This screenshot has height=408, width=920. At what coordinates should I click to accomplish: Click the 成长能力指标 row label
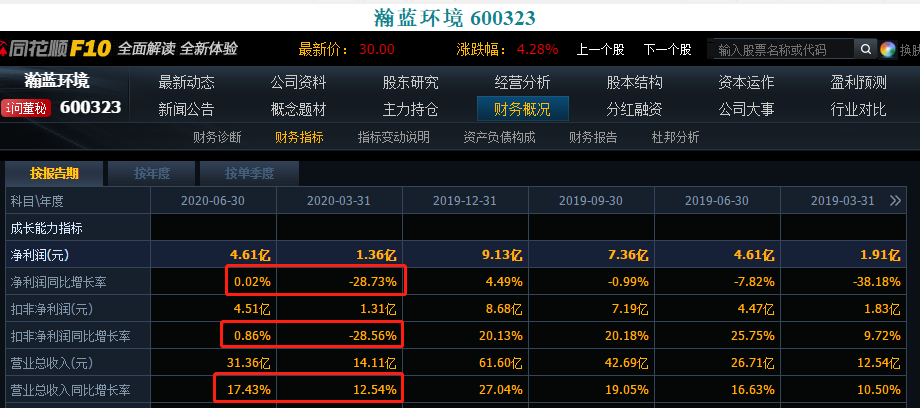tap(47, 228)
